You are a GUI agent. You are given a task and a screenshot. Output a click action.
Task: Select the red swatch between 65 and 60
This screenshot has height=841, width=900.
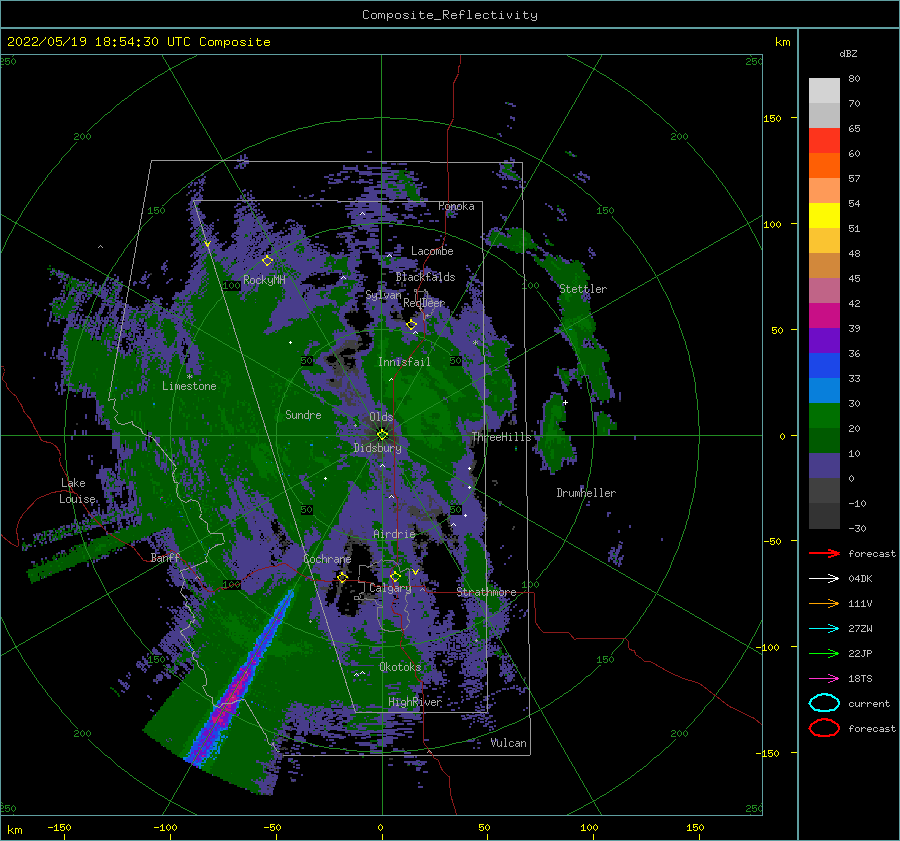[824, 141]
